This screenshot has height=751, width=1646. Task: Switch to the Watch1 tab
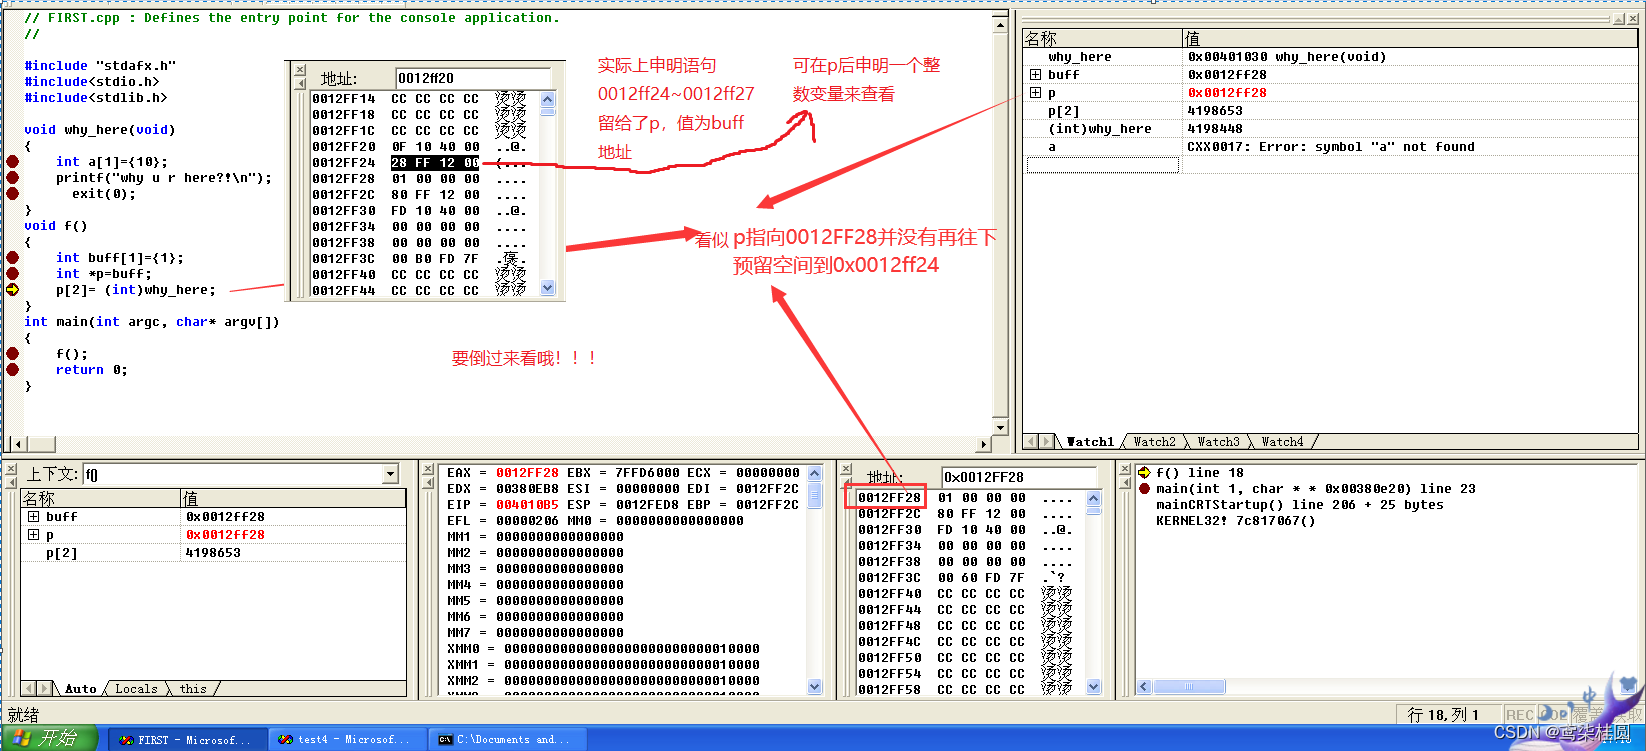coord(1089,441)
